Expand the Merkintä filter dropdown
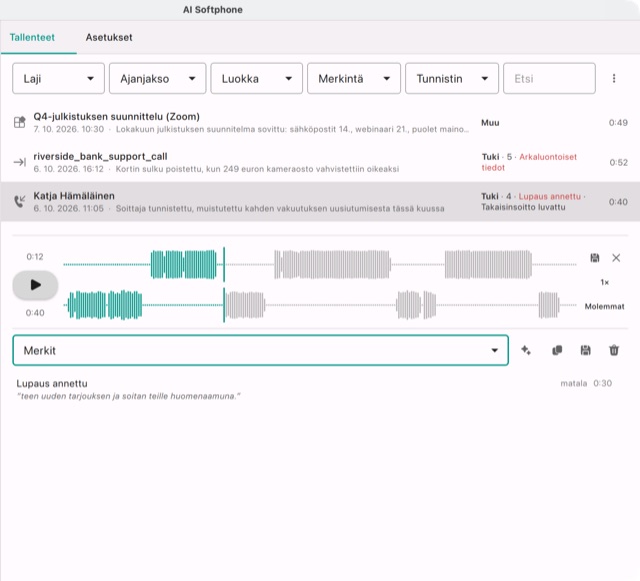 [354, 78]
